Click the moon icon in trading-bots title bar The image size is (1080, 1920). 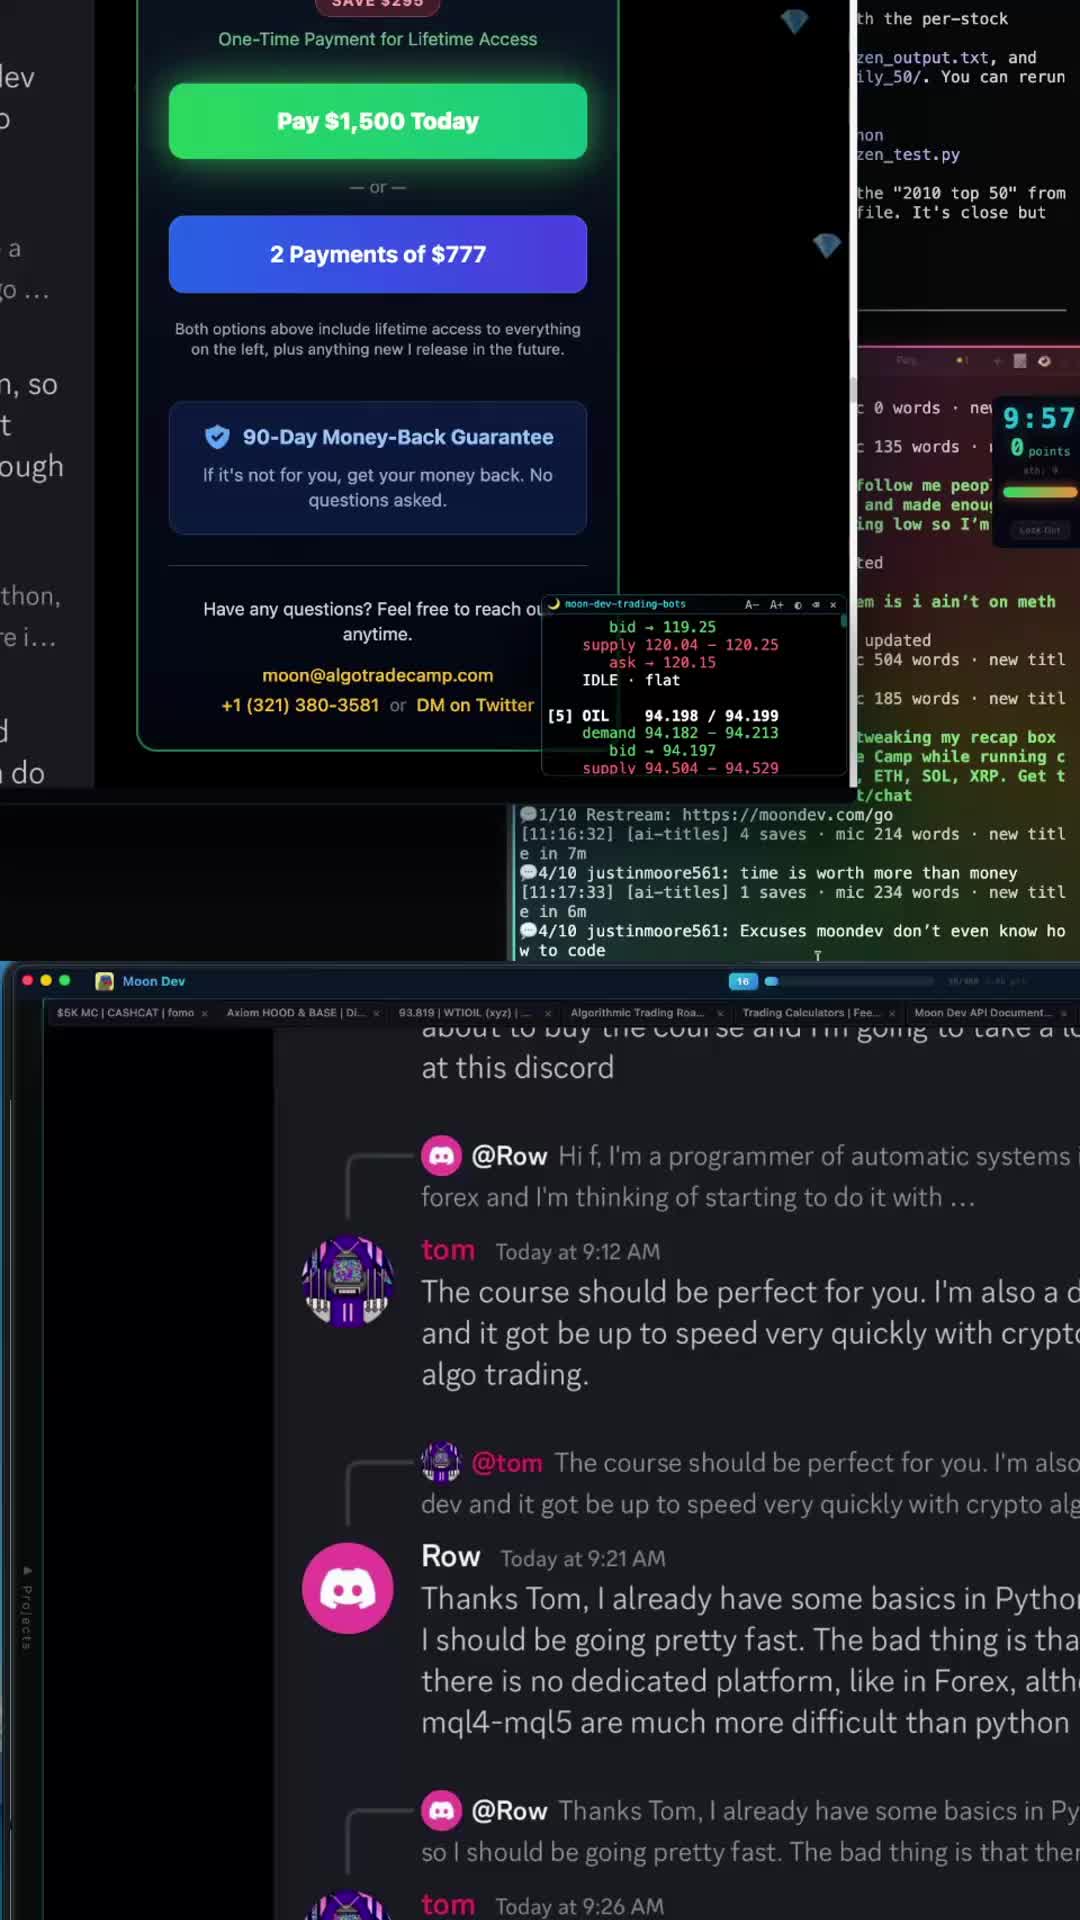[x=554, y=603]
